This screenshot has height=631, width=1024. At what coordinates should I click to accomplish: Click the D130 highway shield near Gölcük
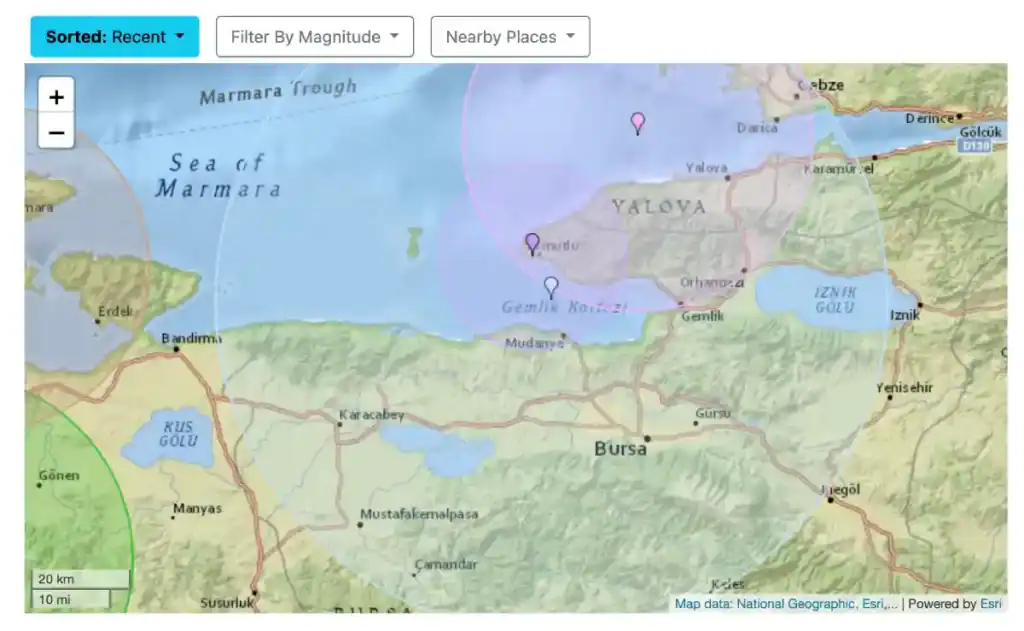click(x=972, y=145)
